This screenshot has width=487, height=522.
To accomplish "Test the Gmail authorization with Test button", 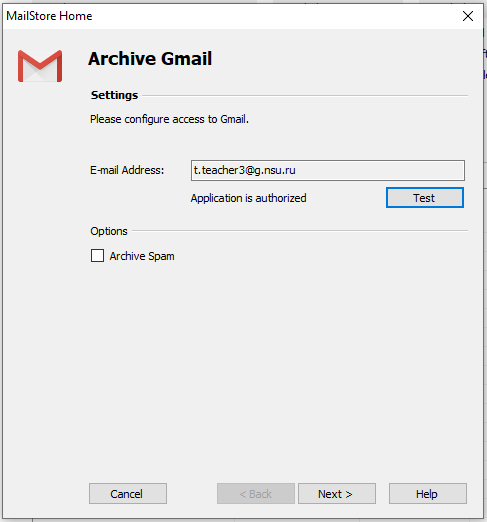I will (x=425, y=198).
